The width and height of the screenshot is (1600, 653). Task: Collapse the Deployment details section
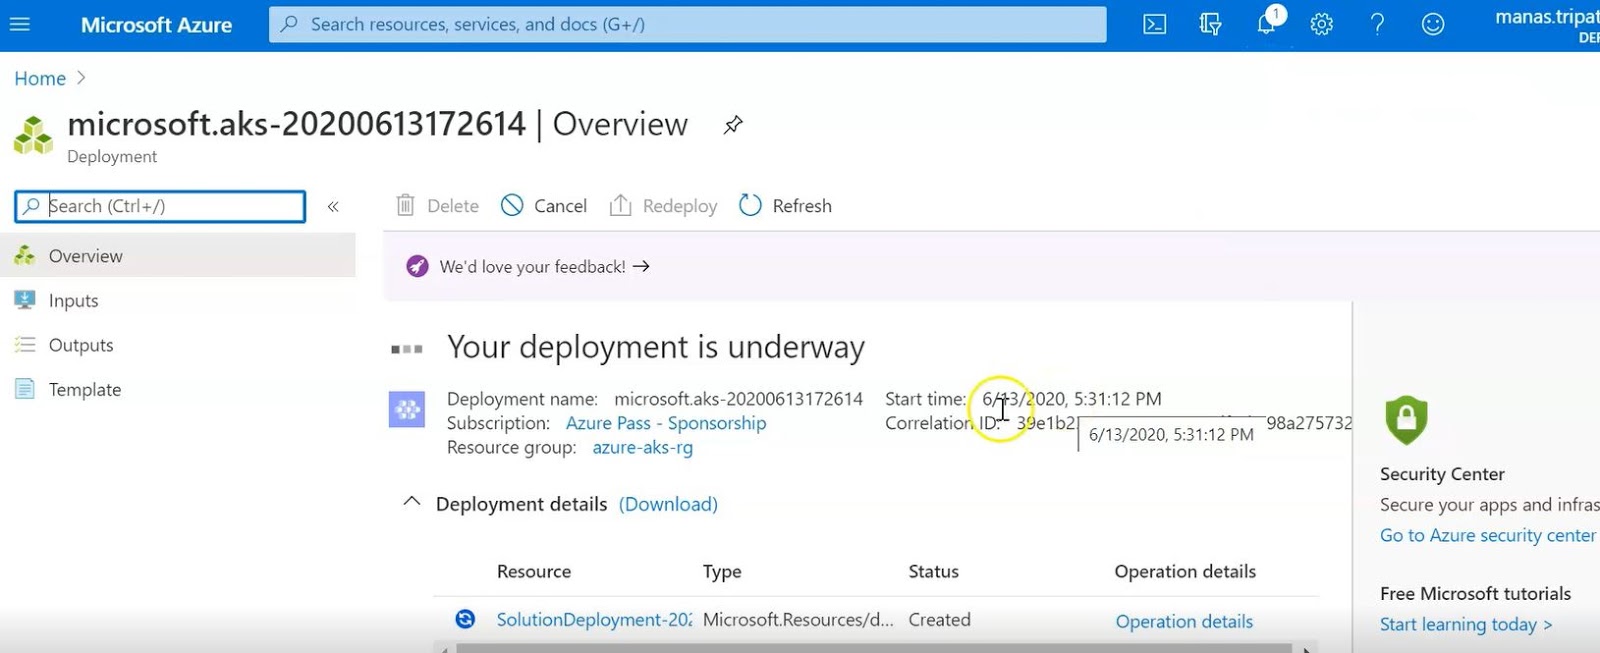[x=411, y=503]
